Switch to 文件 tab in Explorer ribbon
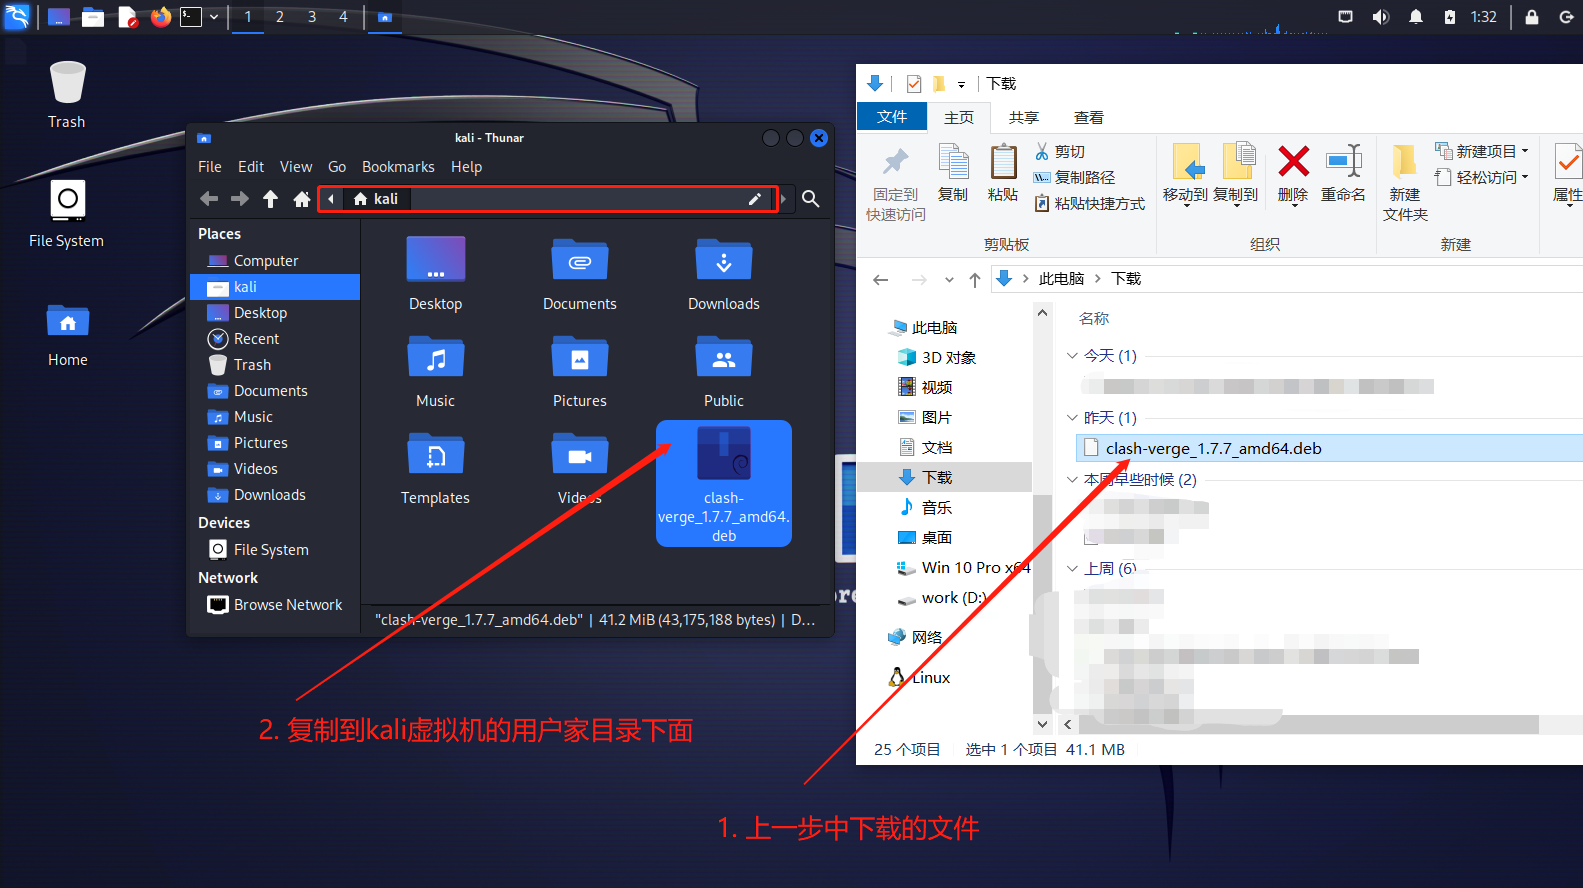 point(892,117)
